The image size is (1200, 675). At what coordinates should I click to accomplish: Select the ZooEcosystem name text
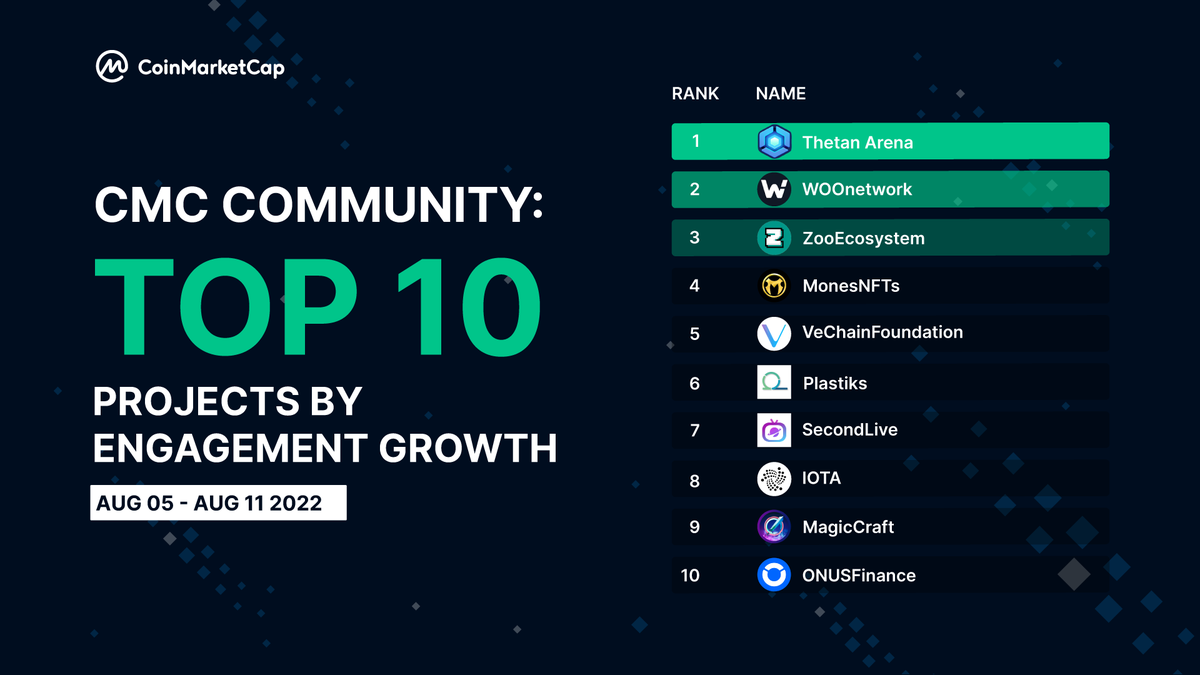(863, 238)
